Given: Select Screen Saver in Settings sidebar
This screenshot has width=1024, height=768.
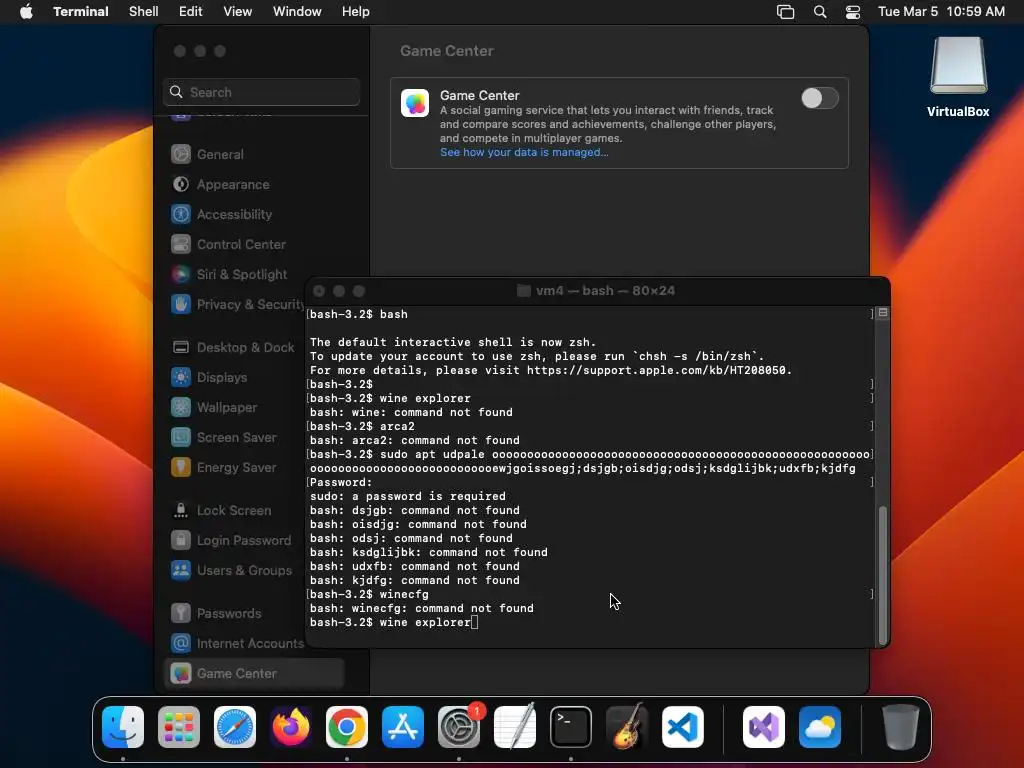Looking at the screenshot, I should coord(235,438).
